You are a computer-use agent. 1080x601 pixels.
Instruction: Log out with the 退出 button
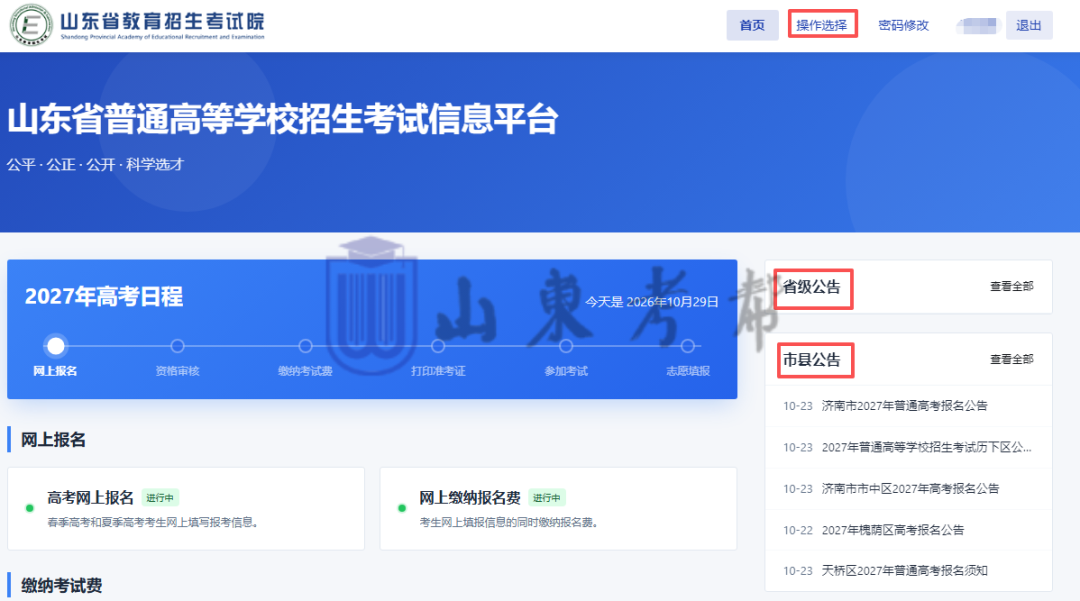click(x=1028, y=25)
